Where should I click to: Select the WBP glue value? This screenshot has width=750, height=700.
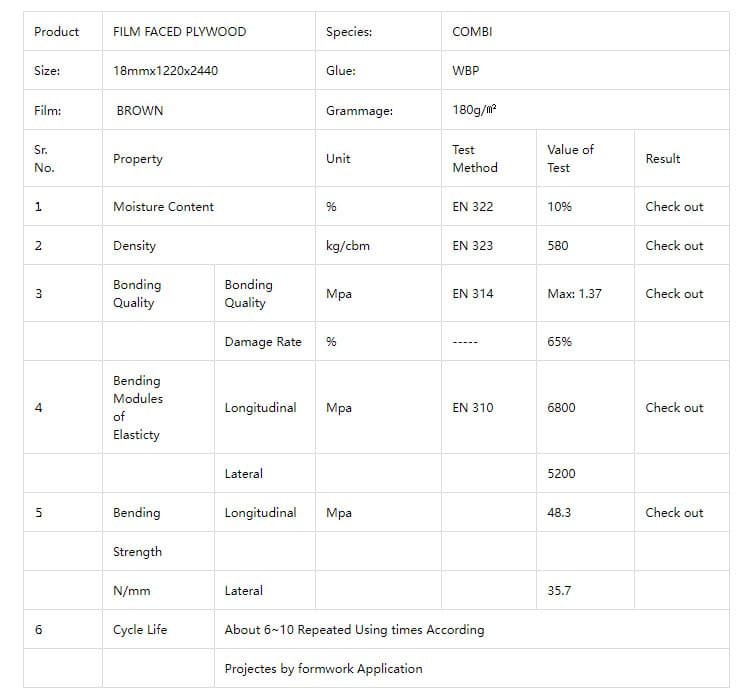click(x=466, y=71)
